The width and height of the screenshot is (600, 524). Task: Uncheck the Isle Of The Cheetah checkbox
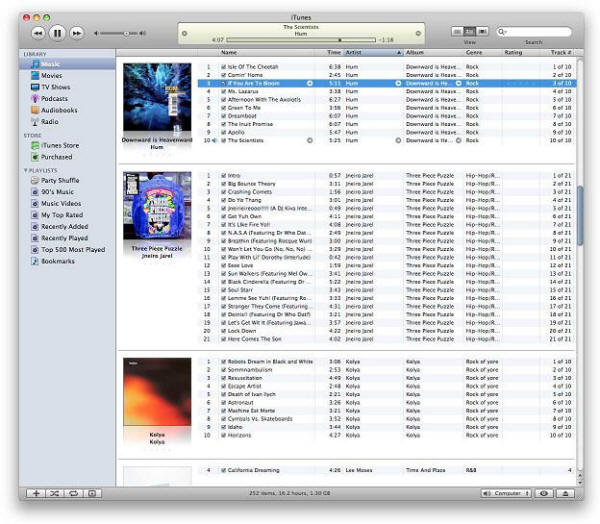click(223, 67)
